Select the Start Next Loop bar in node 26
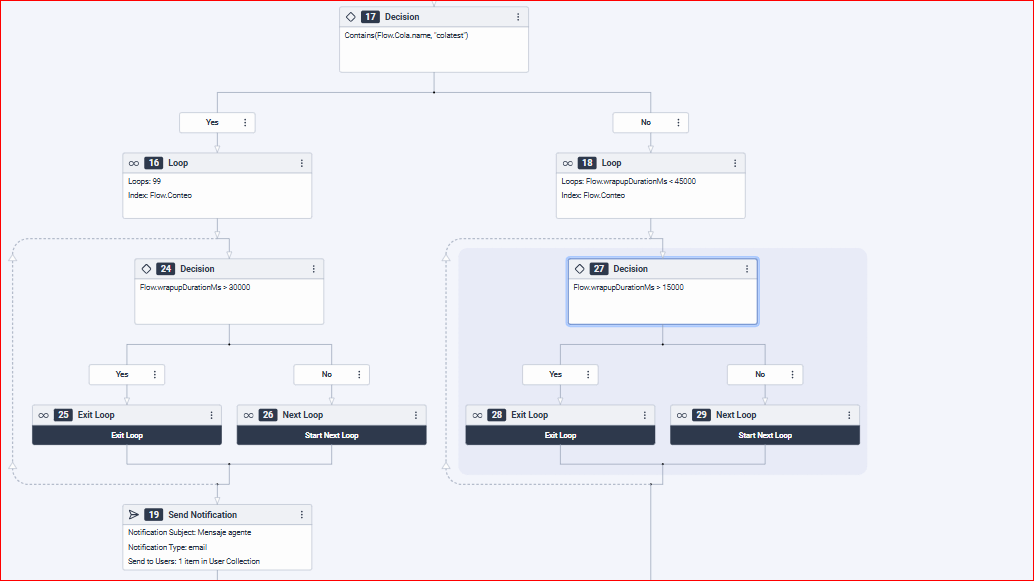 331,435
